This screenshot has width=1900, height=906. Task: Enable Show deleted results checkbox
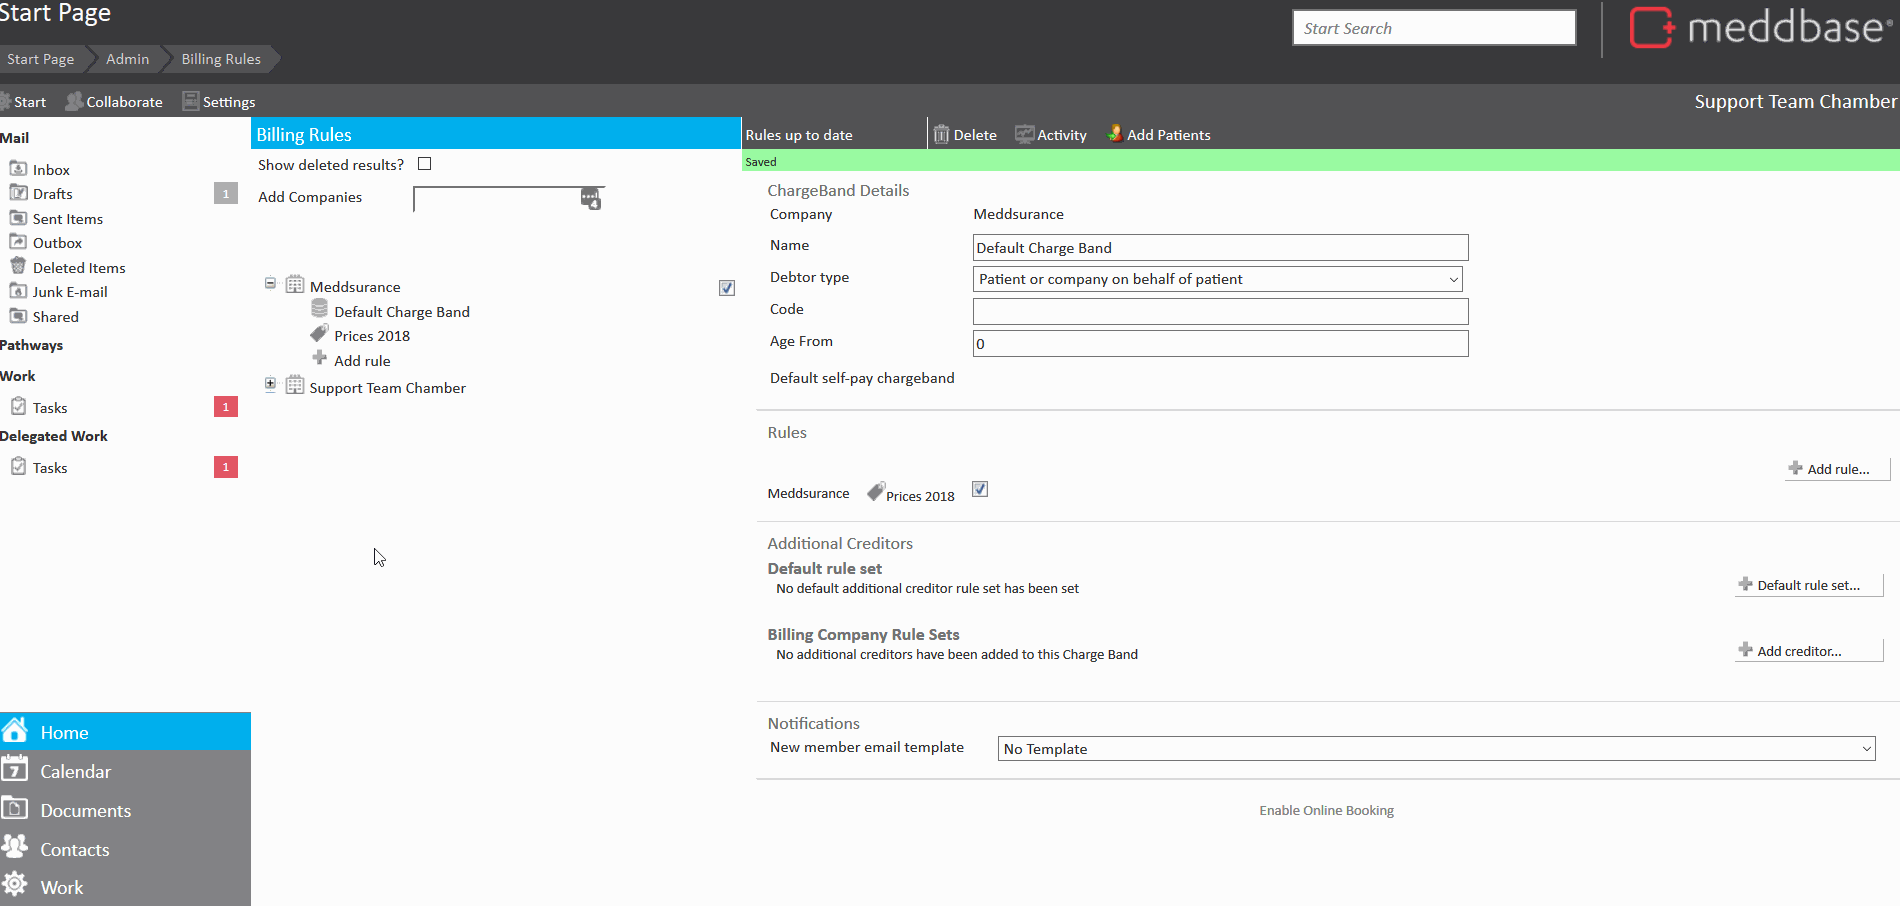point(424,164)
